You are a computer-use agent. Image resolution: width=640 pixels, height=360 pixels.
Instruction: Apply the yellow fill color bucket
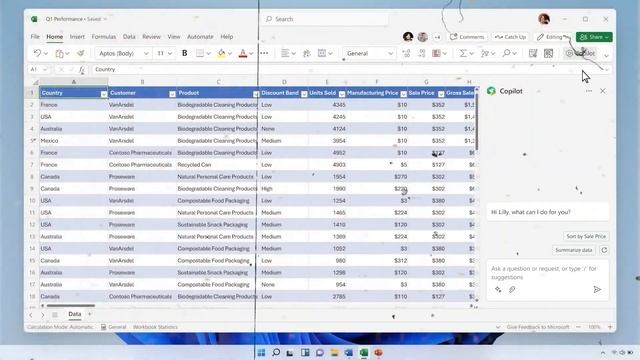point(221,53)
